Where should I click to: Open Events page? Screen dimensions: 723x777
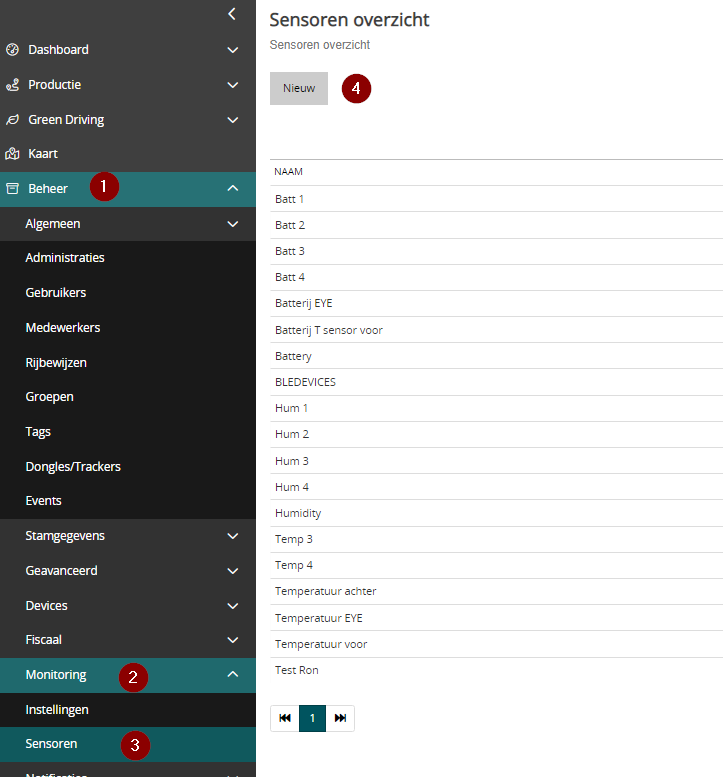128,501
